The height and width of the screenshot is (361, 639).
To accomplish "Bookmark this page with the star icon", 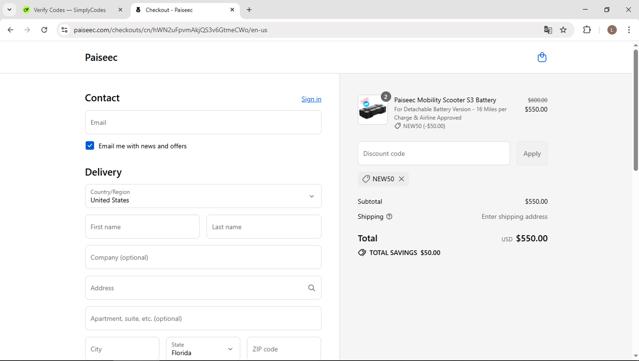I will (x=563, y=30).
